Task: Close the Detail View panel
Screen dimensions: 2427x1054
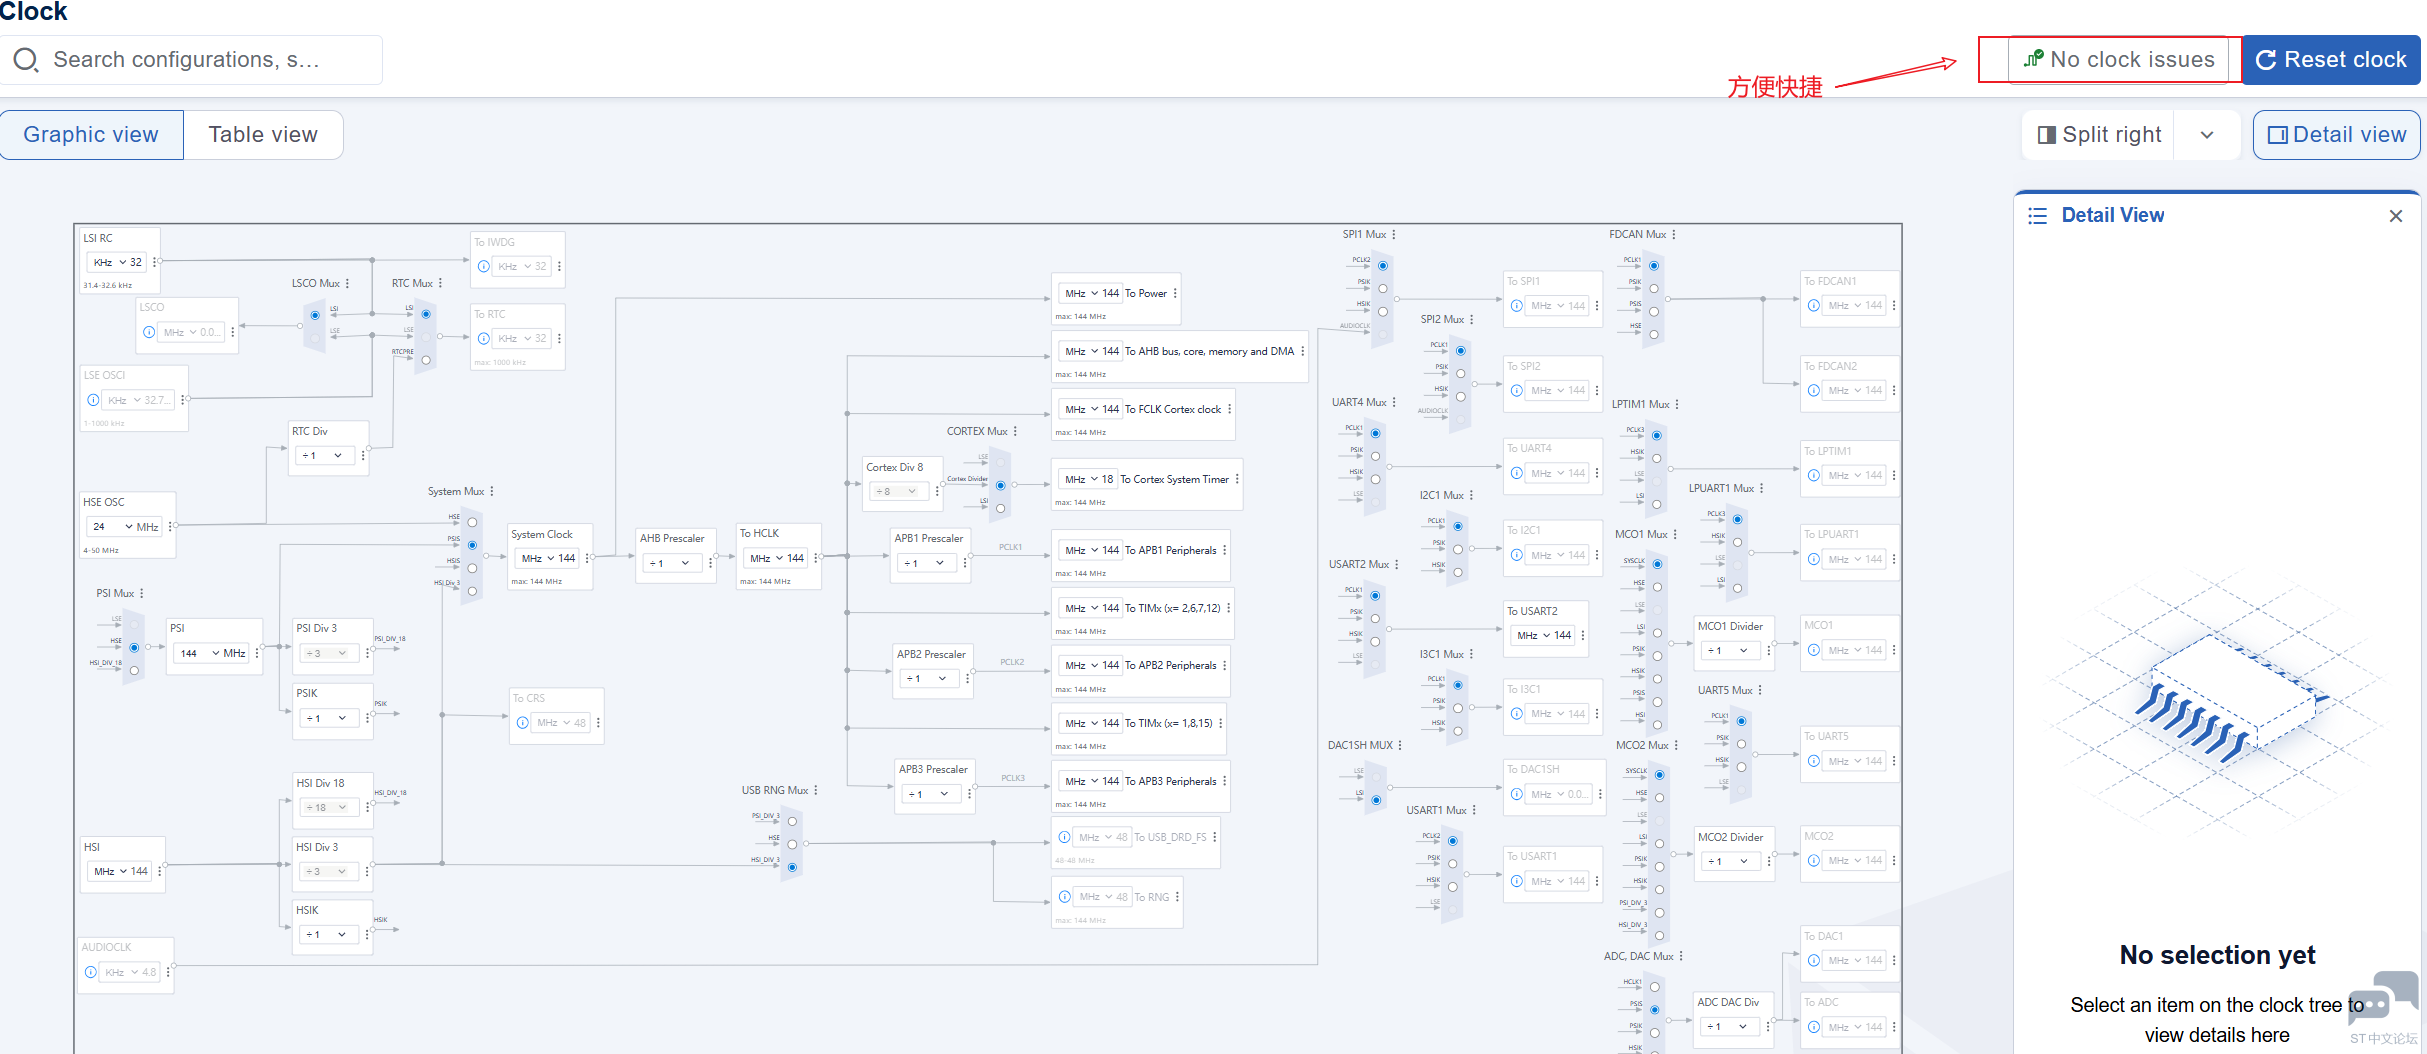Action: click(x=2396, y=216)
